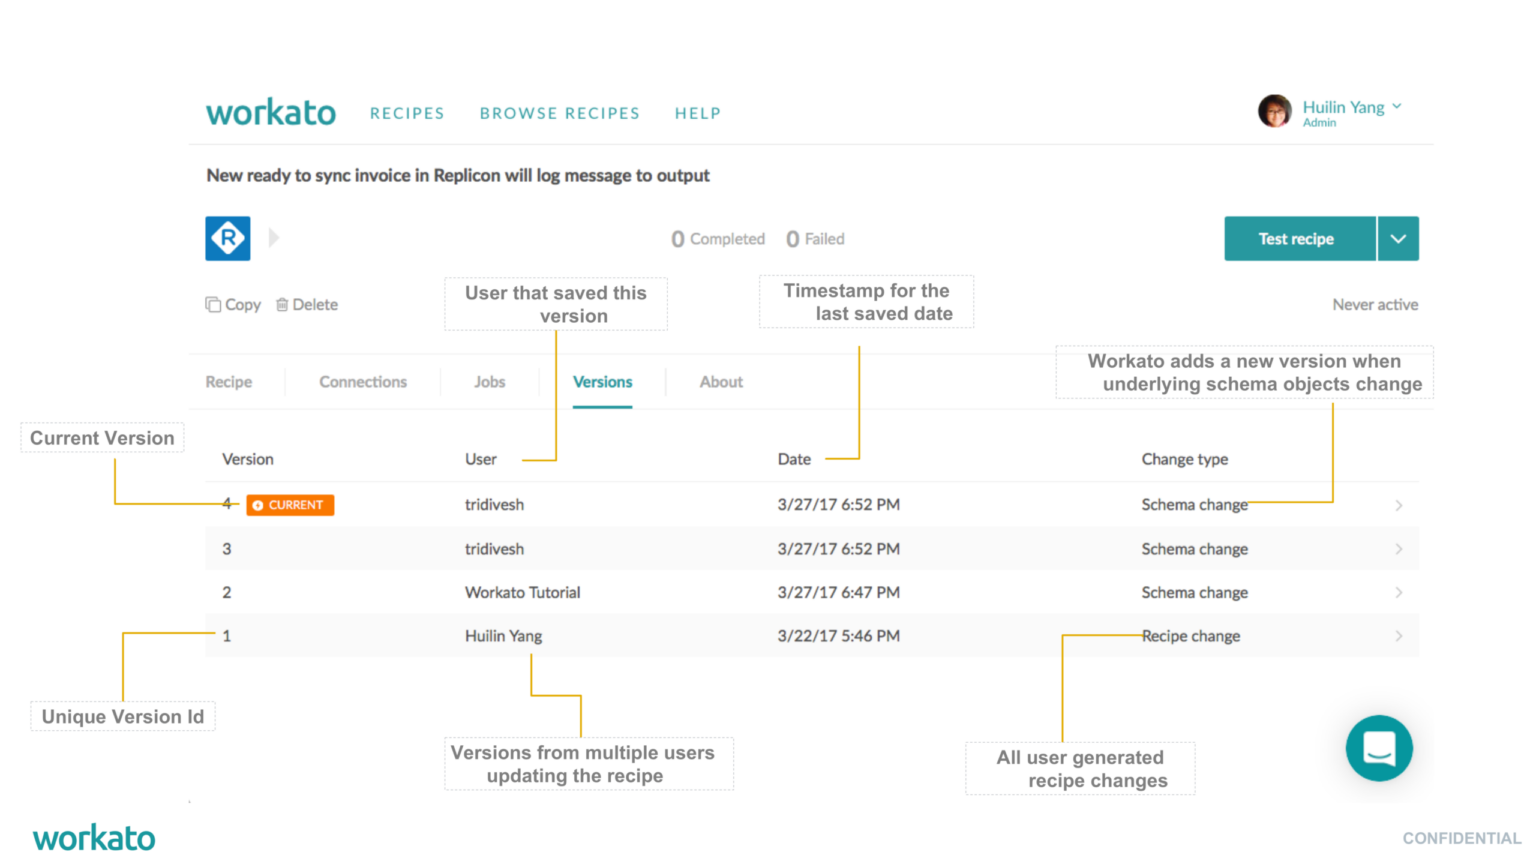This screenshot has height=864, width=1536.
Task: Click the Workato logo in the header
Action: tap(270, 112)
